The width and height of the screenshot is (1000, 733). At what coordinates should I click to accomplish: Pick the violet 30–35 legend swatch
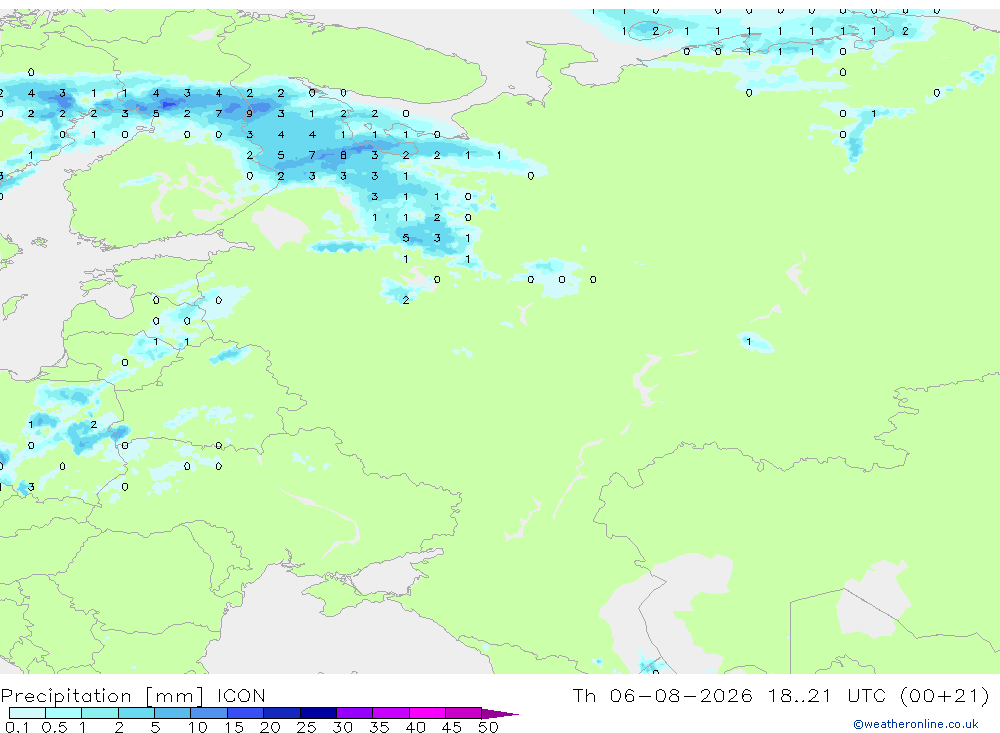[354, 713]
